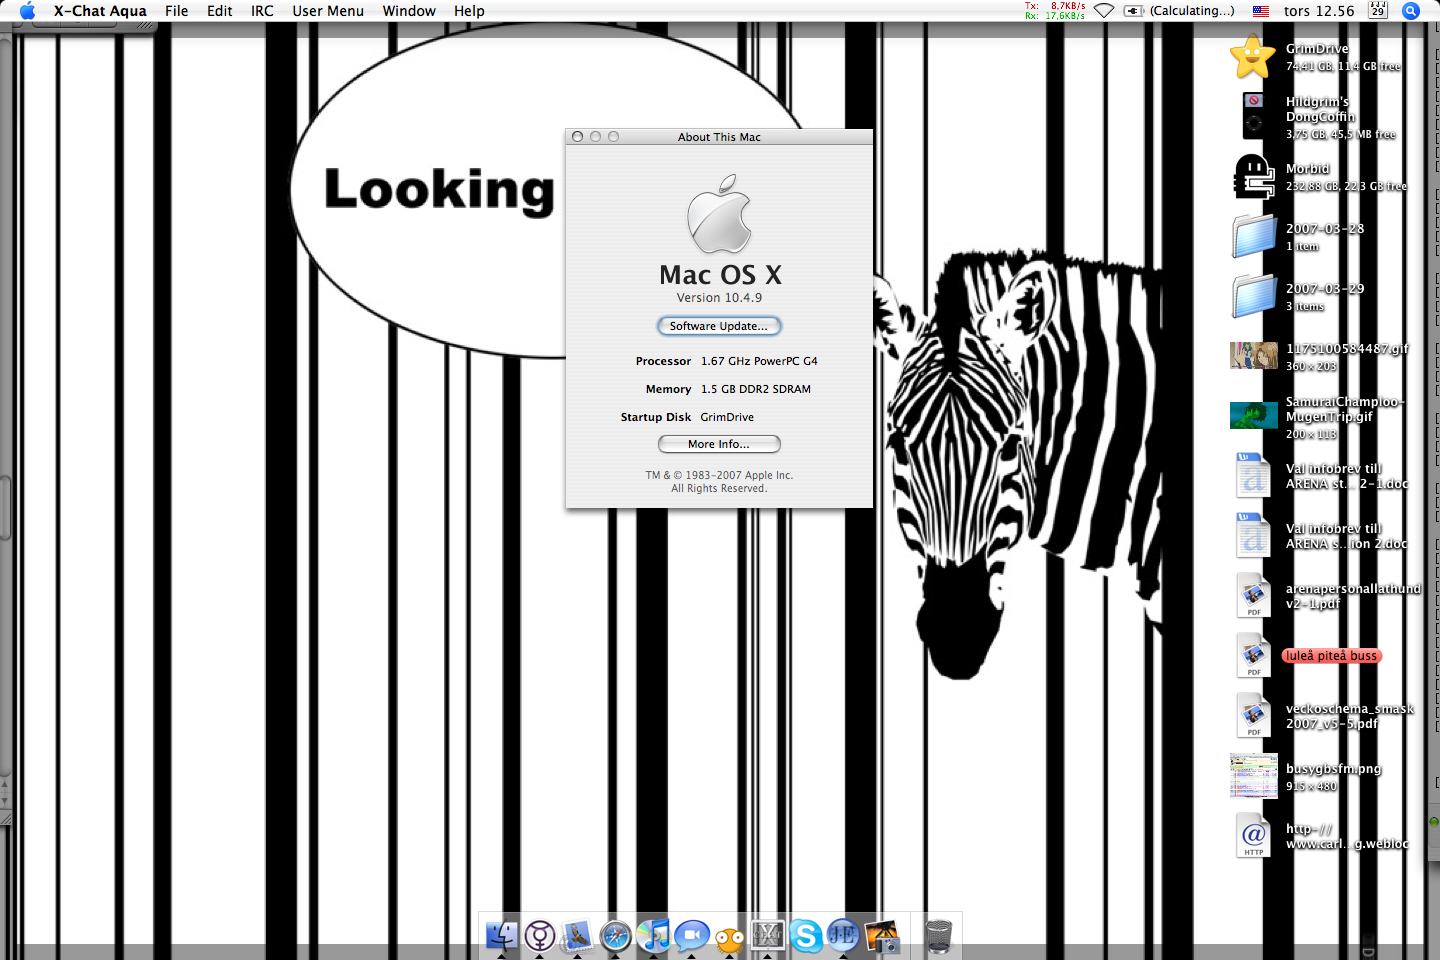Click the 1.5 GB DDR2 SDRAM memory text
Image resolution: width=1440 pixels, height=960 pixels.
tap(756, 389)
